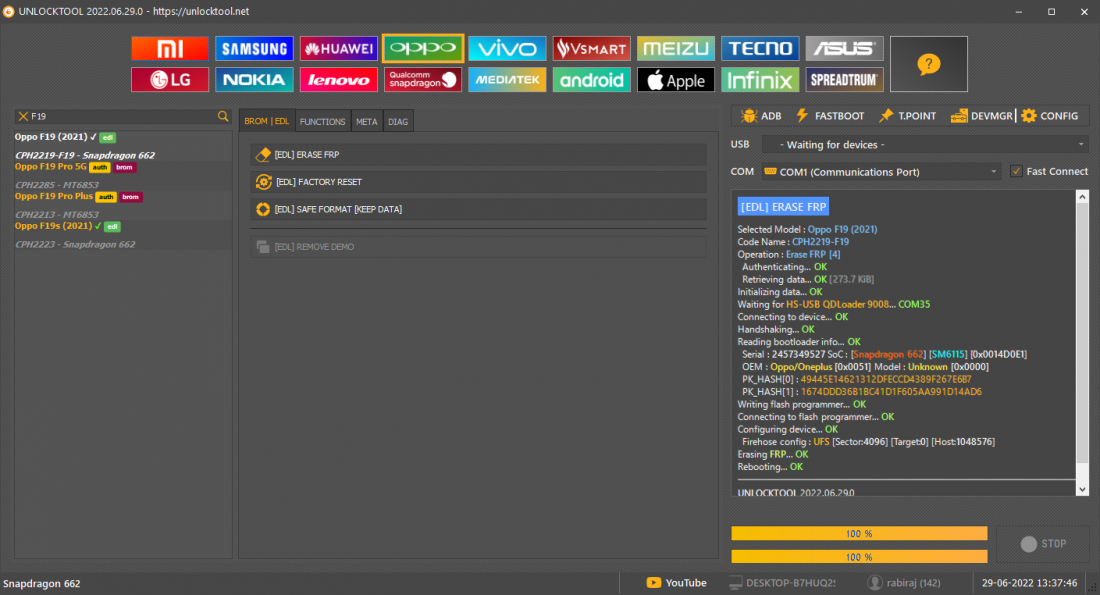The height and width of the screenshot is (595, 1100).
Task: Open the ADB tool
Action: tap(761, 116)
